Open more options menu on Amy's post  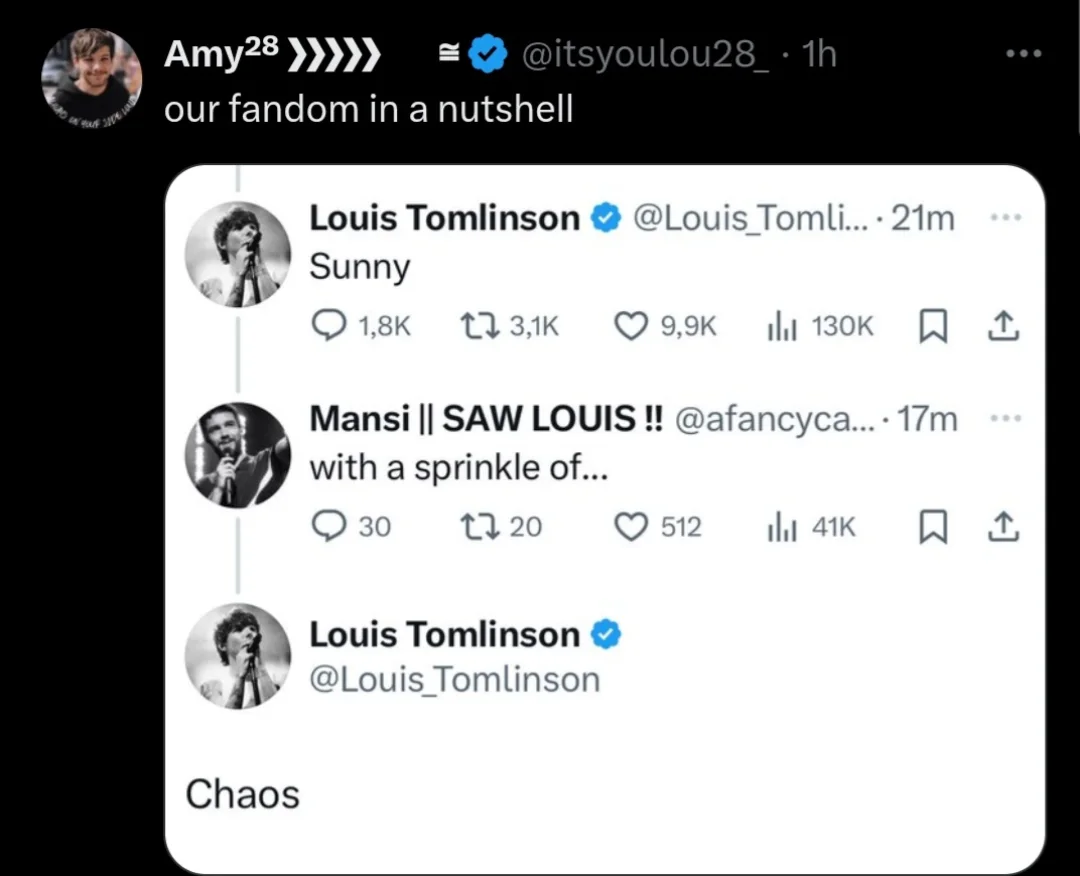coord(1024,53)
